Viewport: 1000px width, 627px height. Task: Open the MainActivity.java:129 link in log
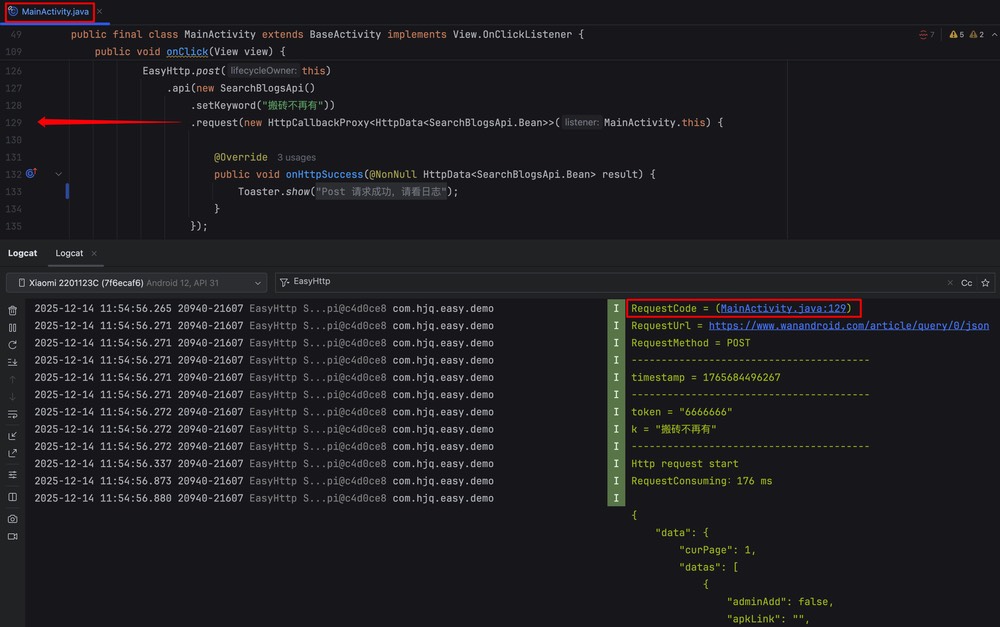click(x=783, y=308)
